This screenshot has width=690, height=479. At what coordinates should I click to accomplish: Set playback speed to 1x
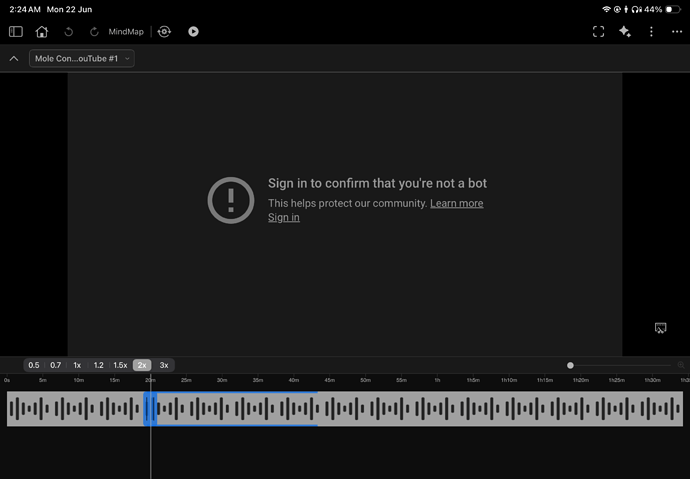[x=77, y=365]
